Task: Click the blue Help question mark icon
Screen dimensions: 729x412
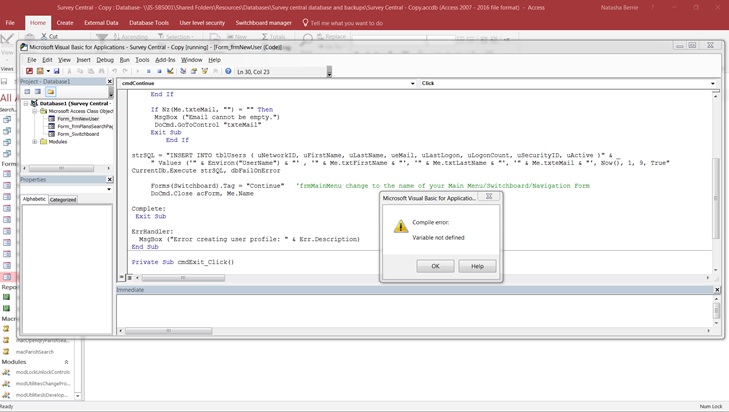Action: 228,71
